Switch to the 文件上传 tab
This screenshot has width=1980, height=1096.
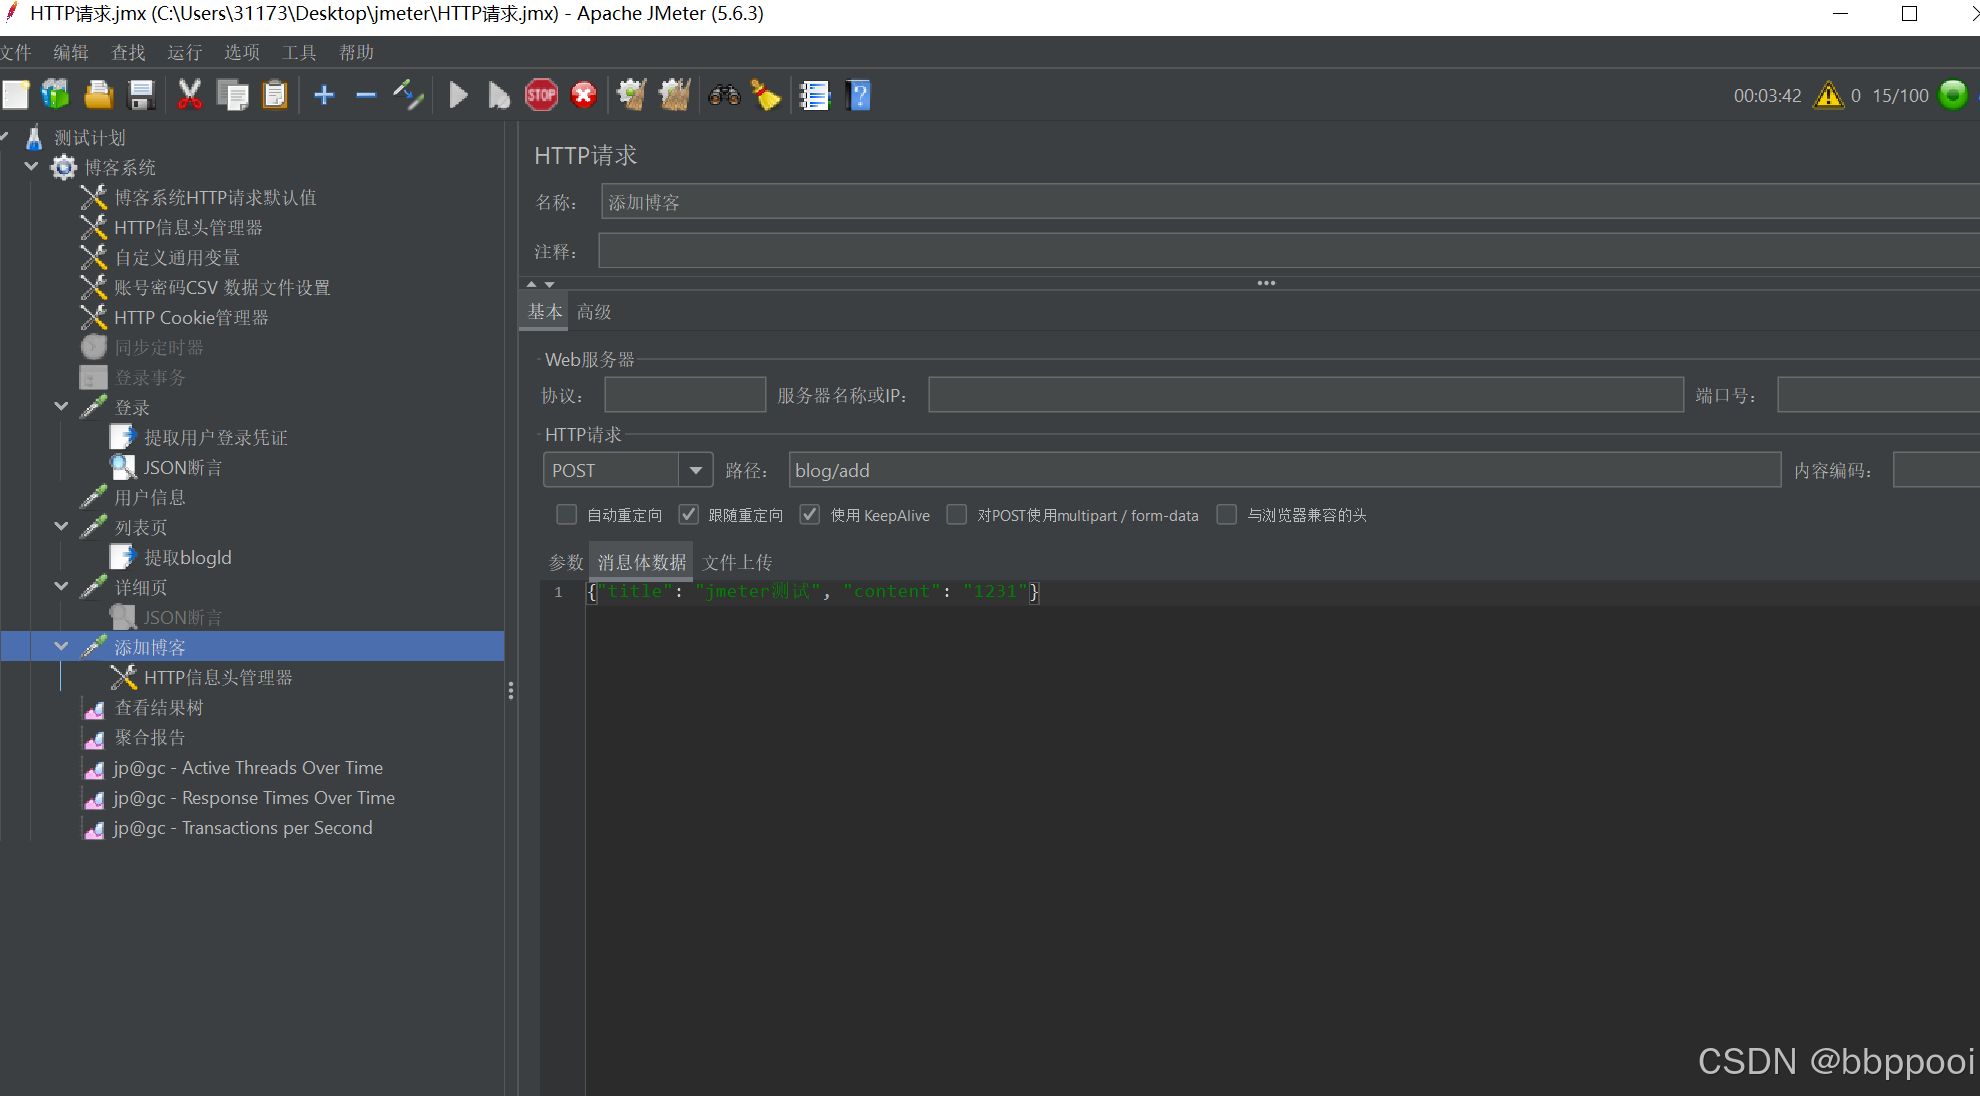[737, 562]
